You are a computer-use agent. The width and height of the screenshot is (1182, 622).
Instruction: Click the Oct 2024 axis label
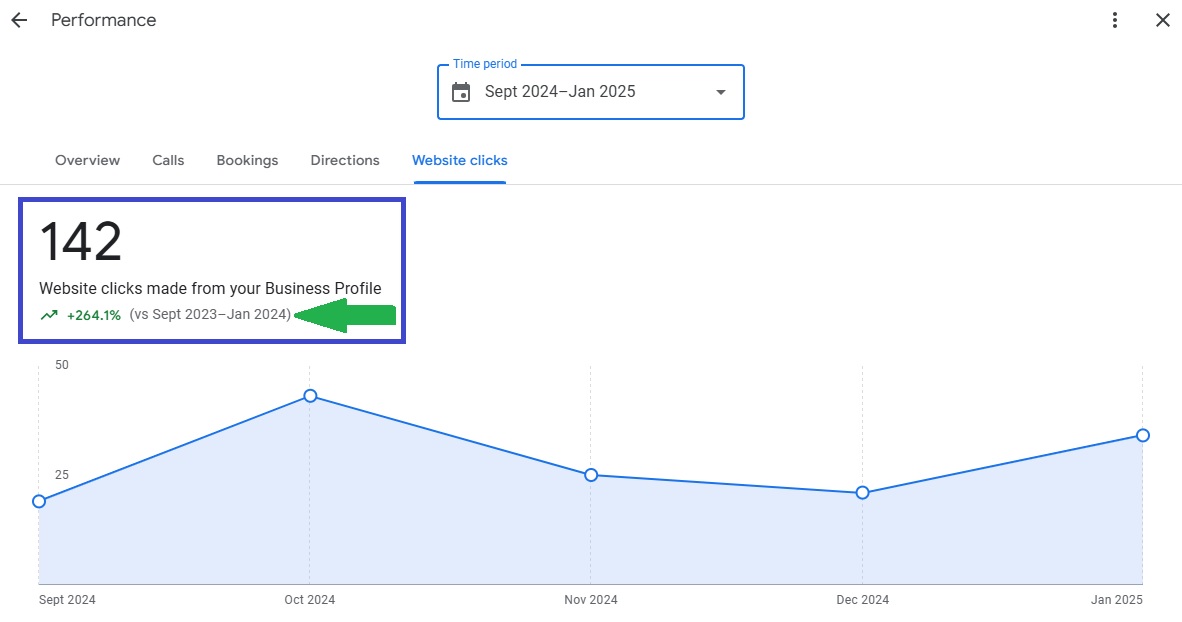click(x=310, y=600)
